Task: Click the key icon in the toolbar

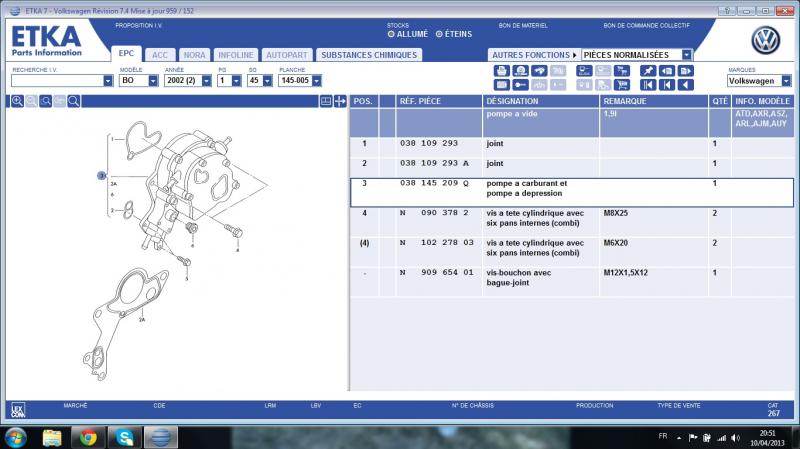Action: (x=520, y=85)
